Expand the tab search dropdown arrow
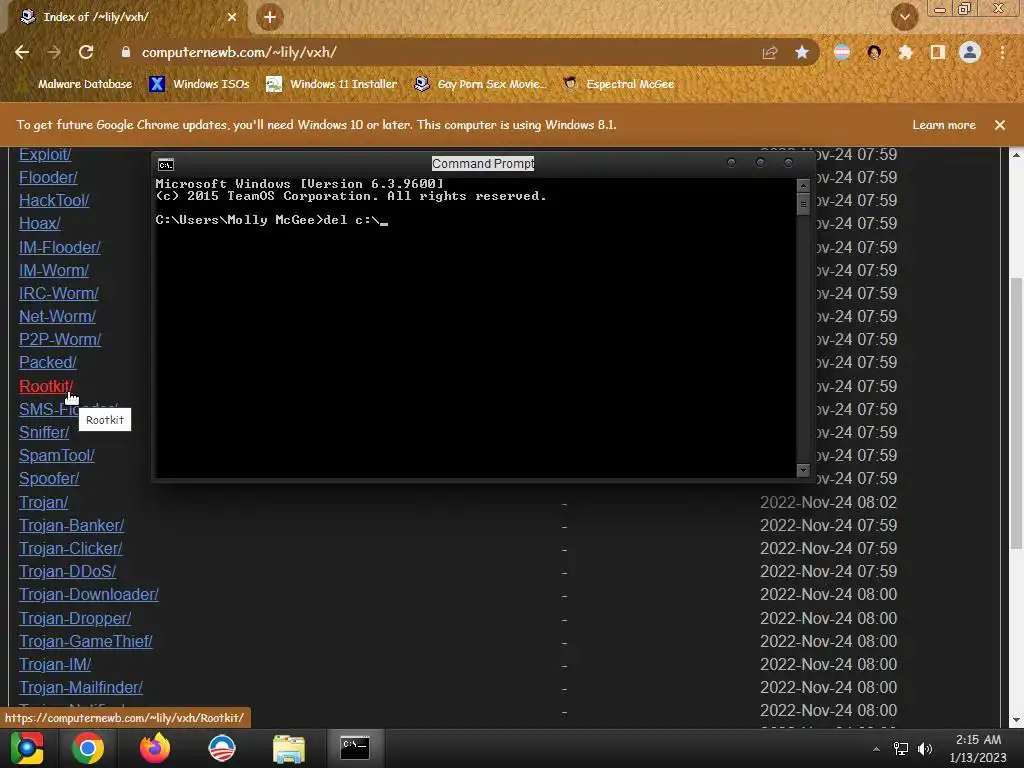Image resolution: width=1024 pixels, height=768 pixels. point(905,17)
